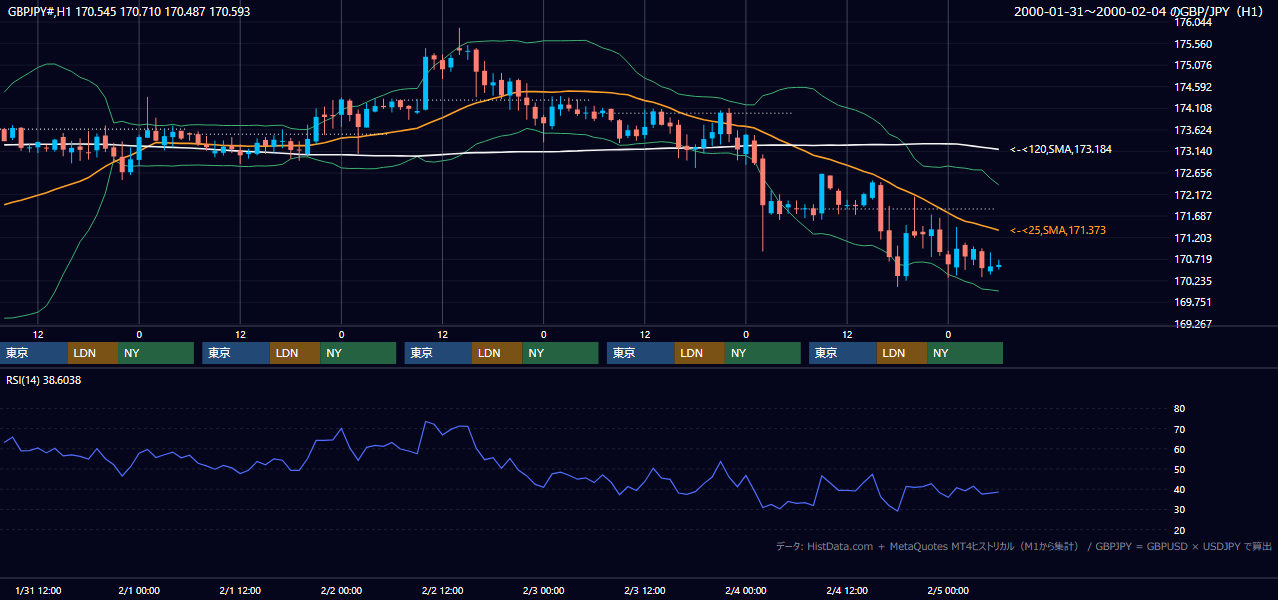The height and width of the screenshot is (600, 1278).
Task: Click RSI scale level 80
Action: click(1180, 409)
